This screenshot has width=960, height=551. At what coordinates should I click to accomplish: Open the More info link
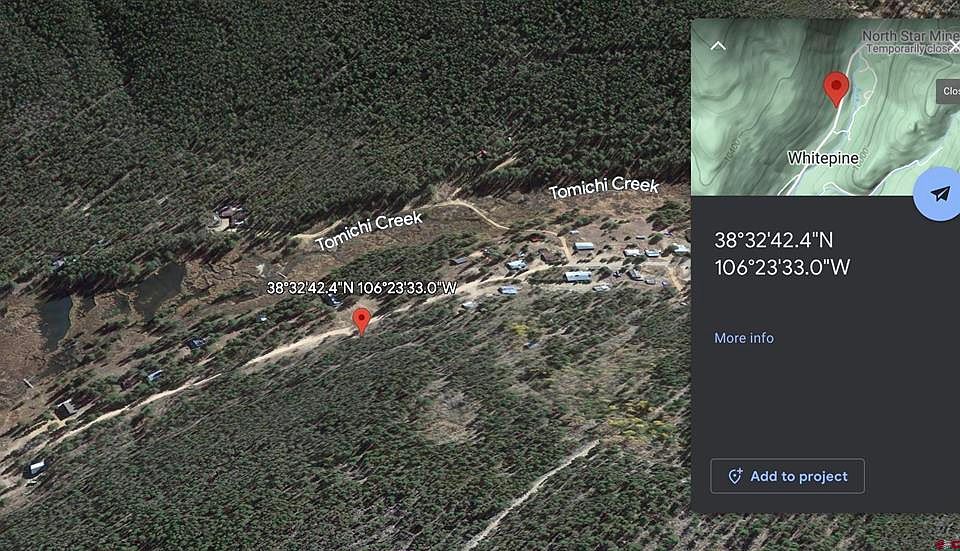744,338
